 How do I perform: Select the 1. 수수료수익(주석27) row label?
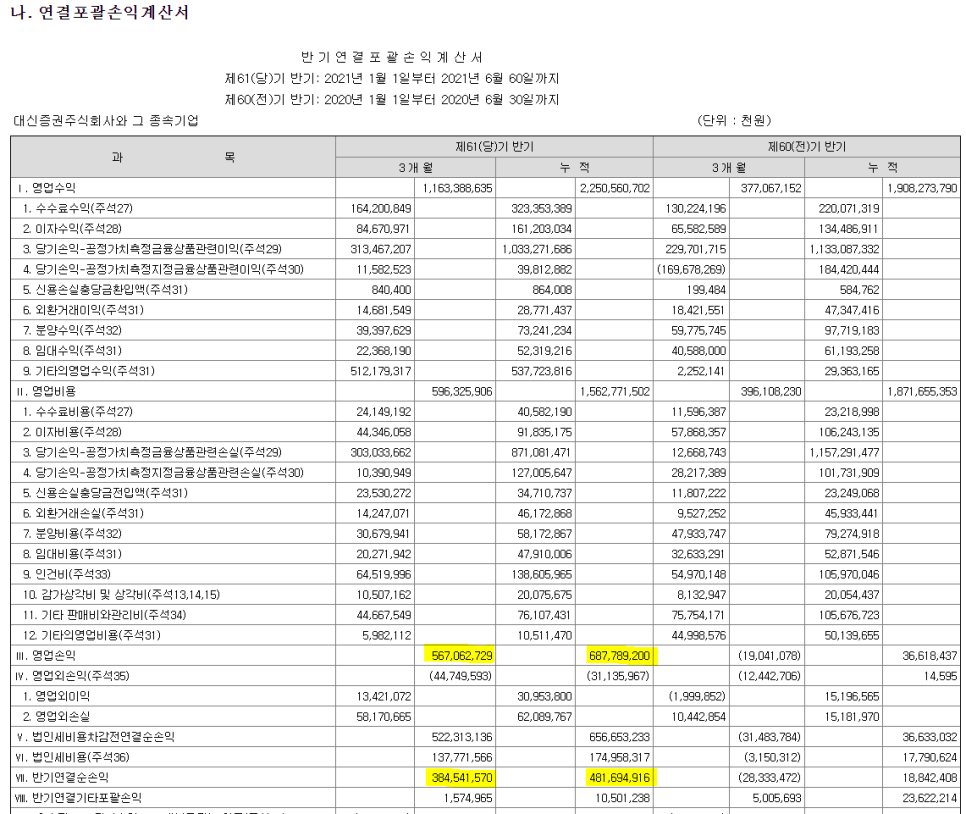(x=75, y=208)
